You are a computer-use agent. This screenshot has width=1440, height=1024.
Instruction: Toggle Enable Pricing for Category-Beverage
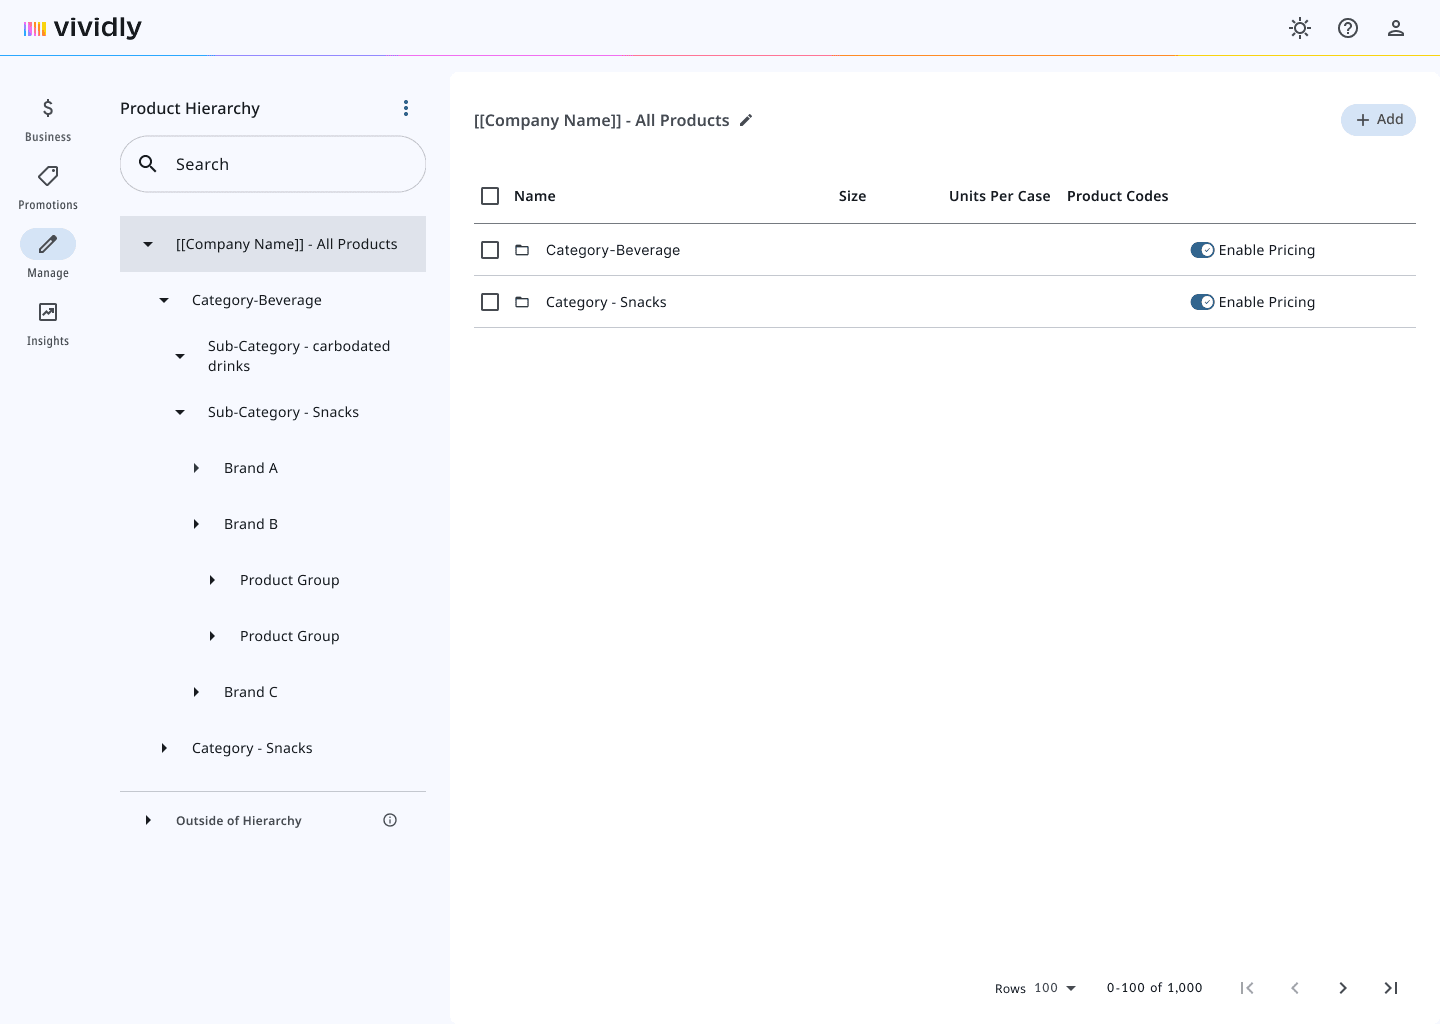point(1202,250)
